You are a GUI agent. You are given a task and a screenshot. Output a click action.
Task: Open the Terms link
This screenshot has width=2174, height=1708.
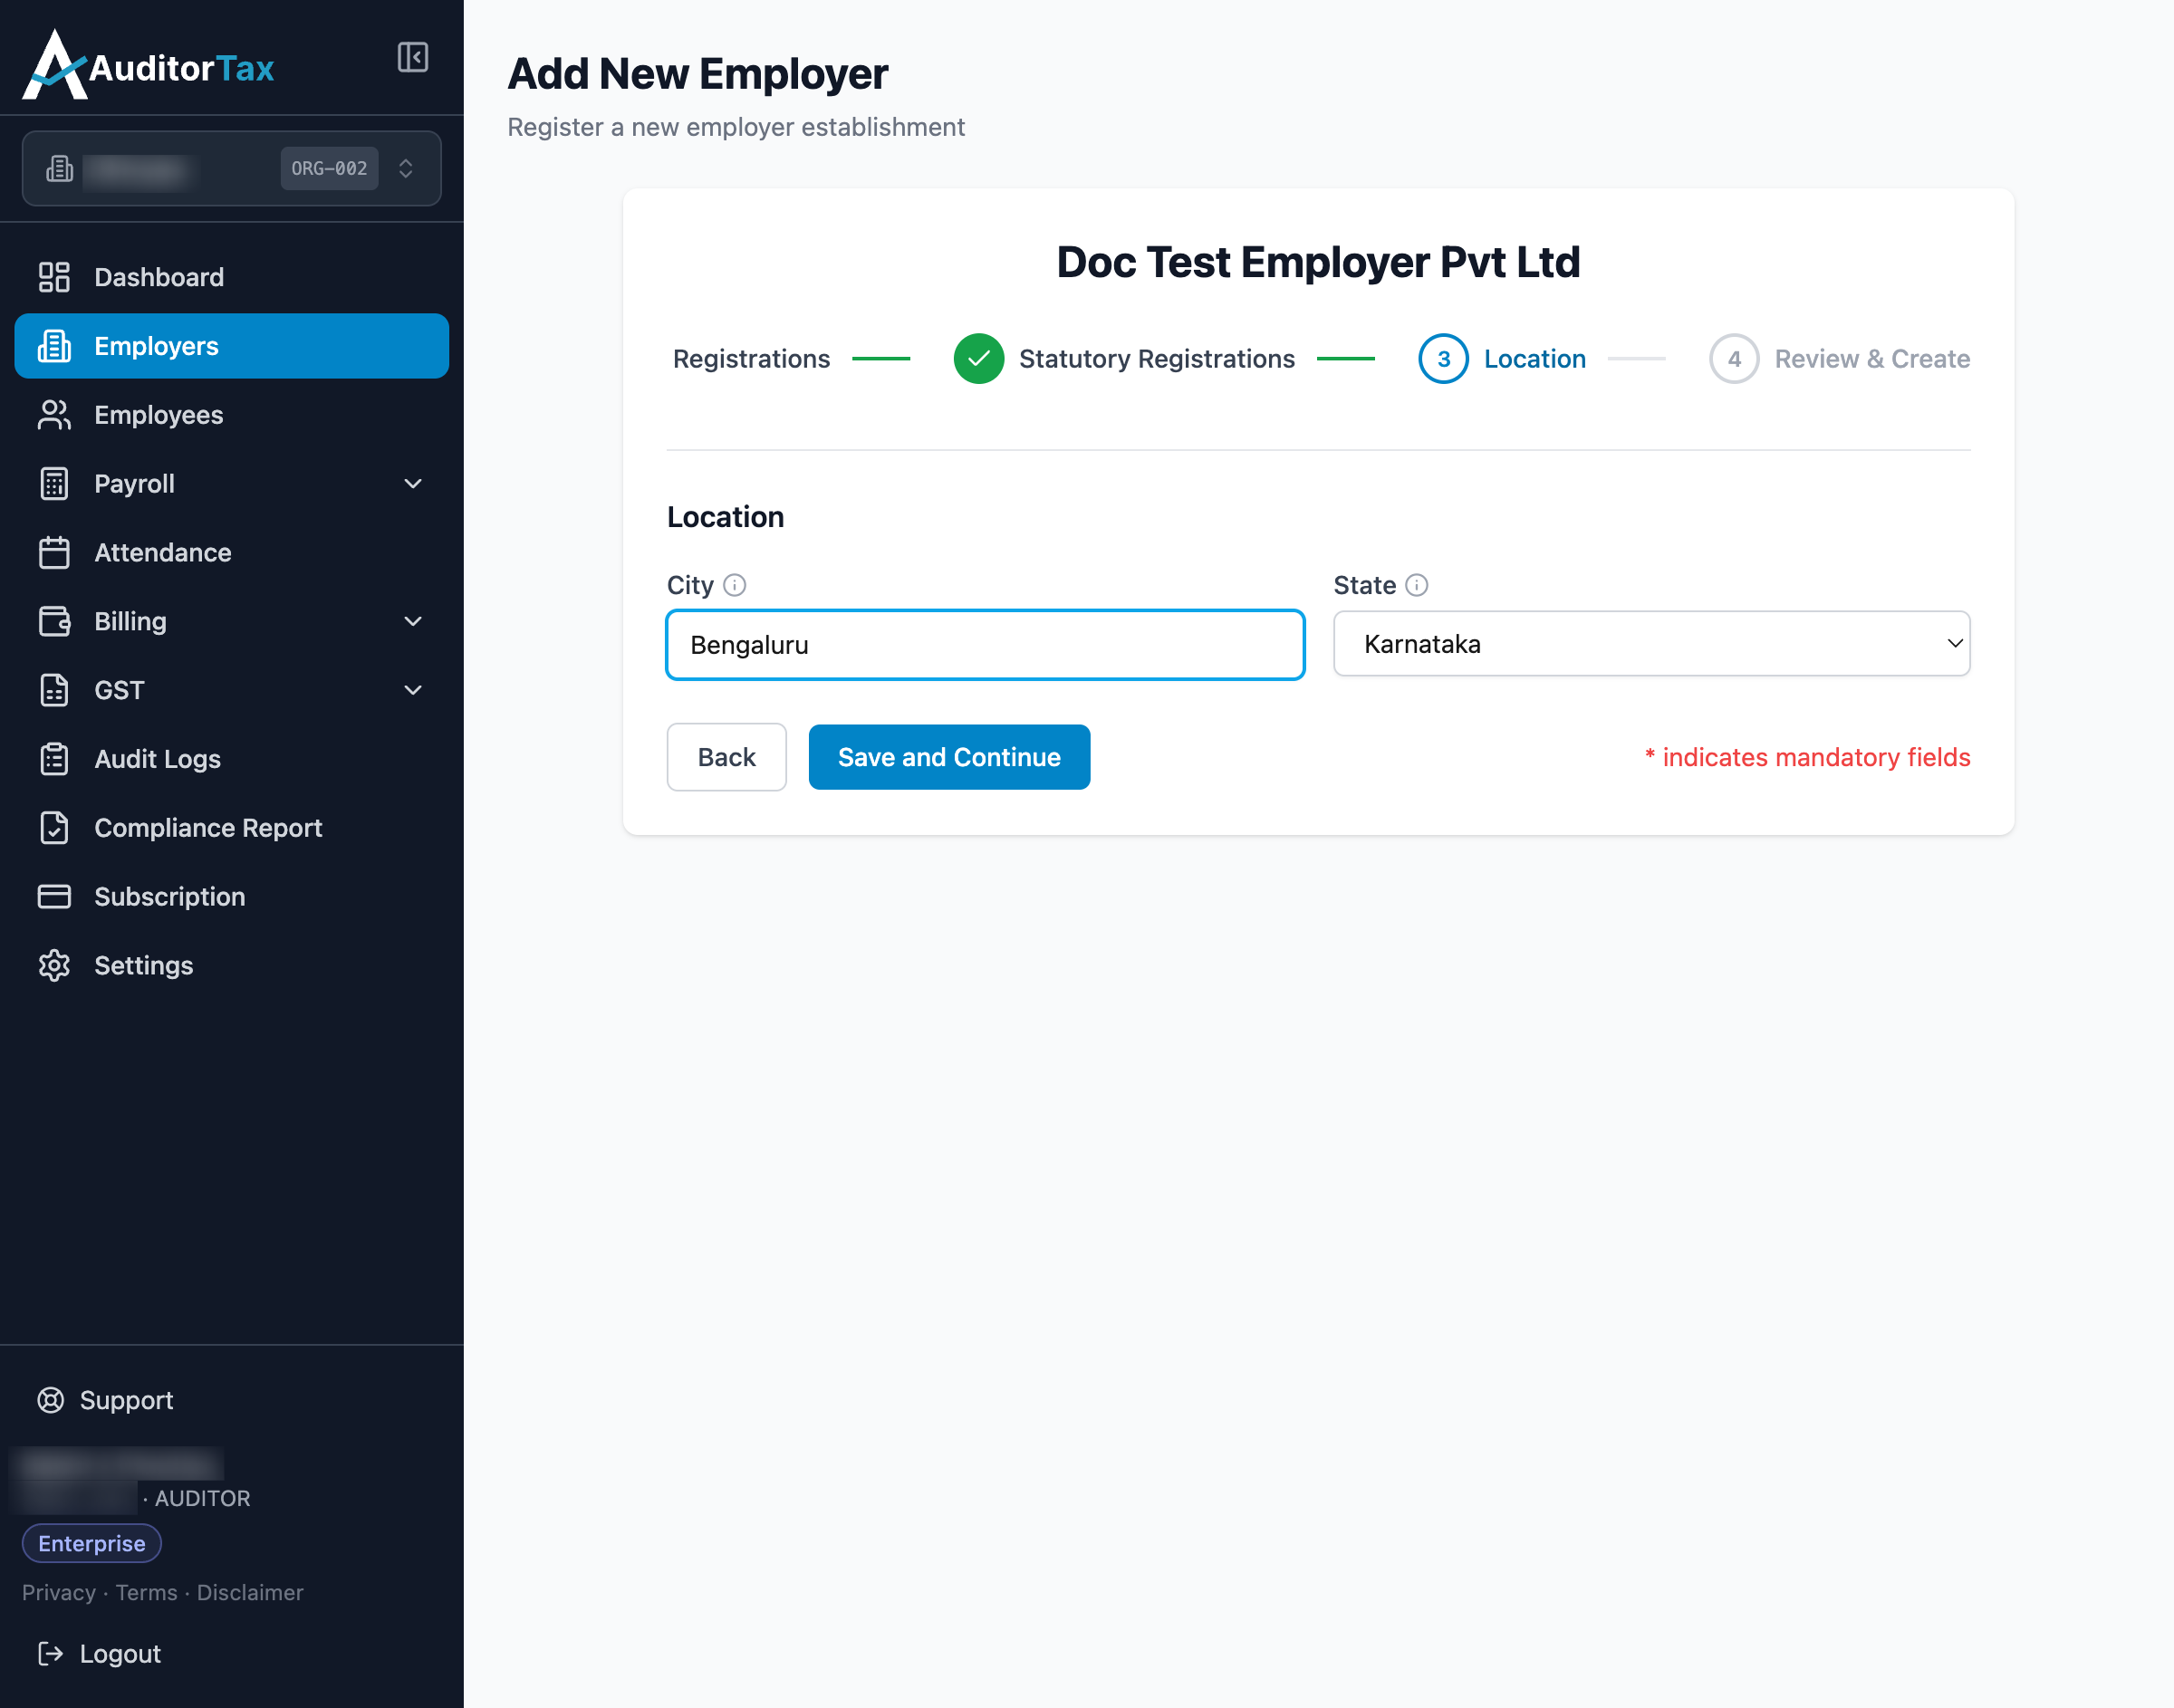[146, 1592]
